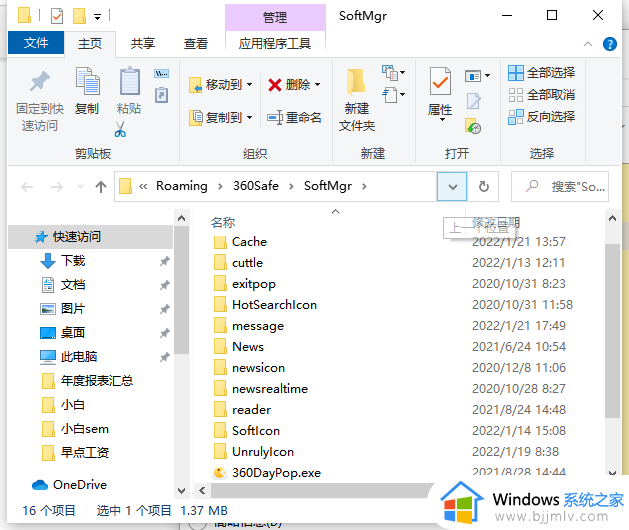Click the quick access toolbar properties icon

point(57,16)
